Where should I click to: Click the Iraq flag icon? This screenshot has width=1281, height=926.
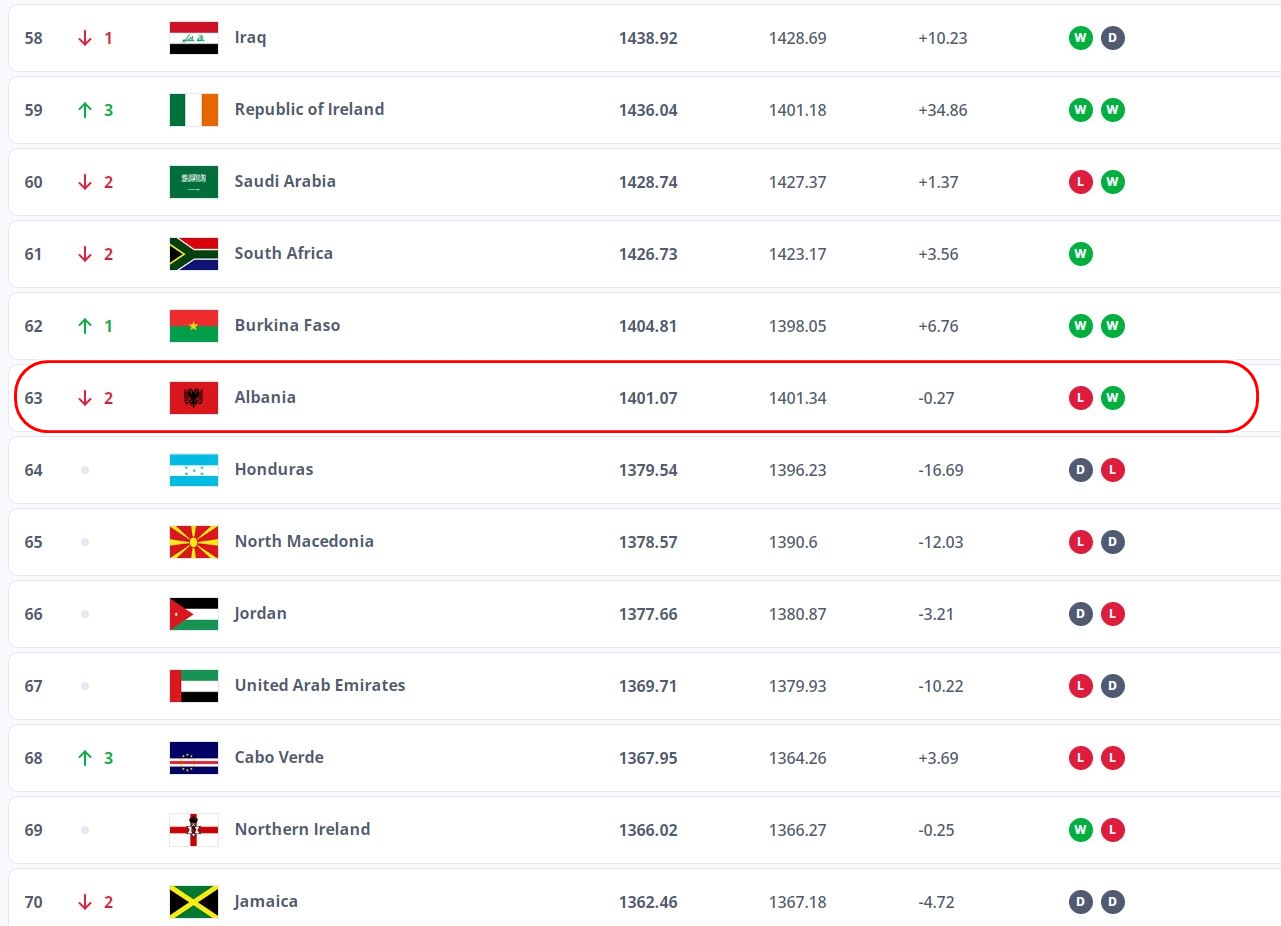point(194,38)
